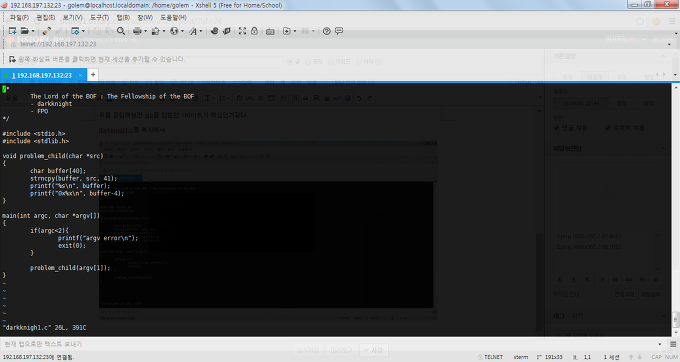Screen dimensions: 680x362
Task: Open the compose bar target dropdown
Action: [660, 344]
